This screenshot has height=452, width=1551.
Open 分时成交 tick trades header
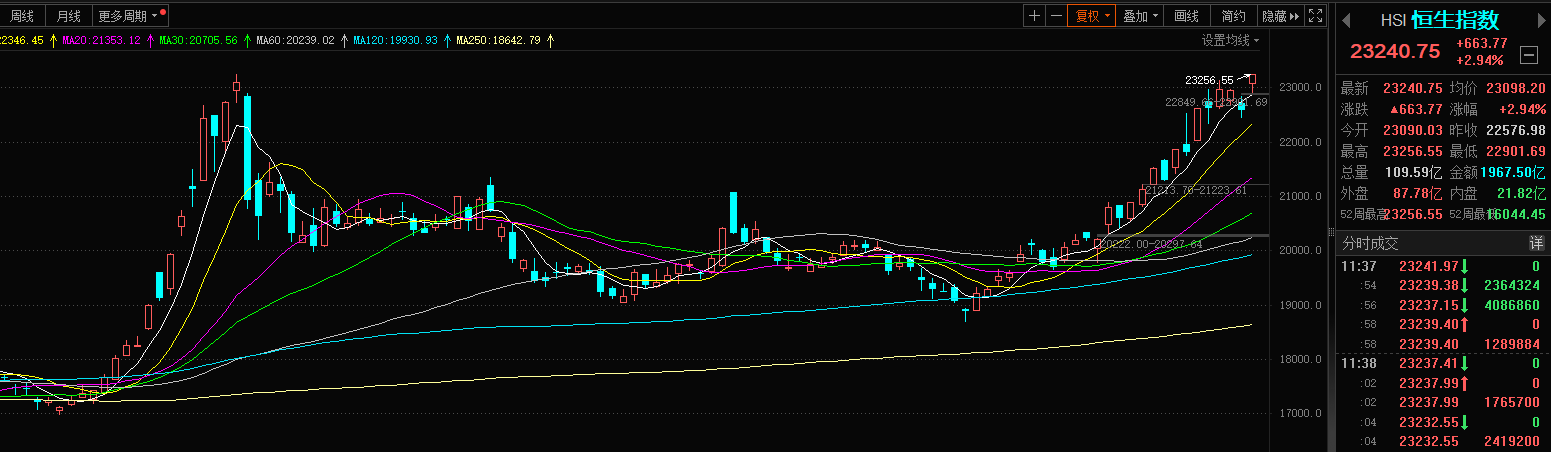pos(1370,243)
